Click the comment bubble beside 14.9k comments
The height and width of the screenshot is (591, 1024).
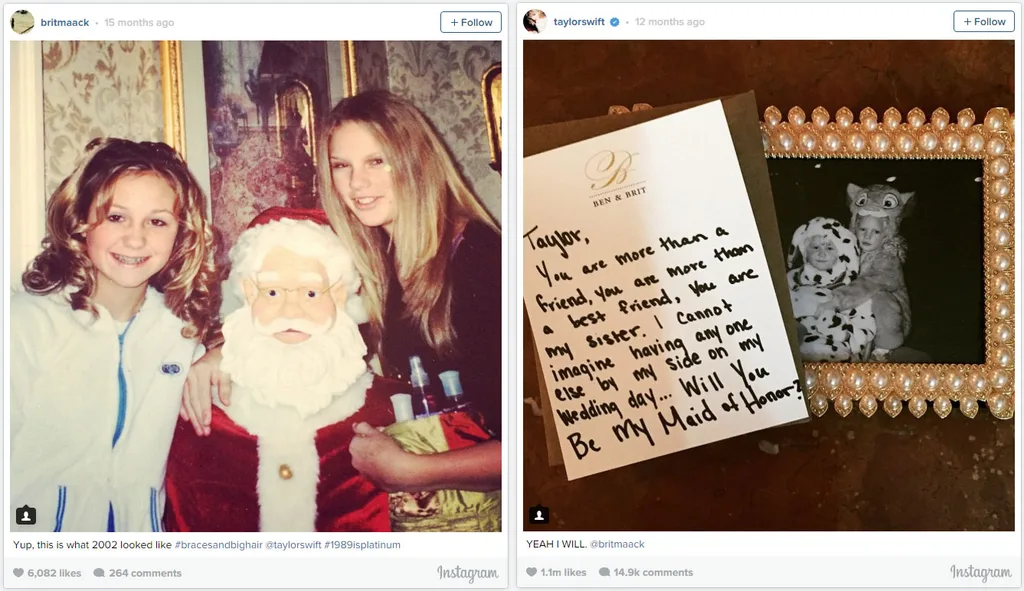click(604, 572)
